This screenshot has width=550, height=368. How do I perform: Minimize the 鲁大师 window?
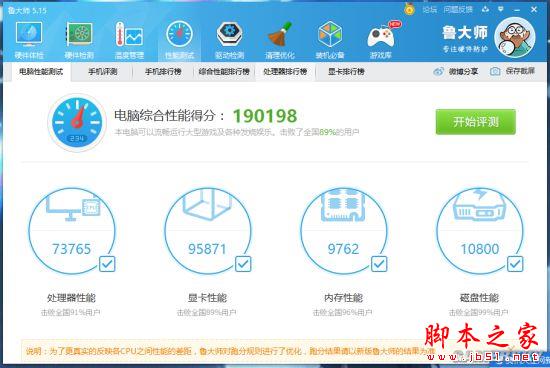(517, 10)
